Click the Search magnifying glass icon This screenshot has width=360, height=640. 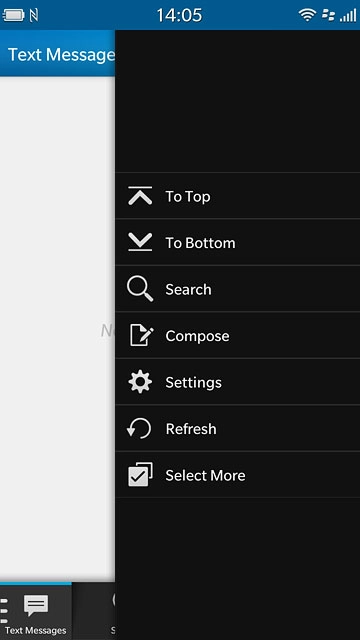pos(140,289)
